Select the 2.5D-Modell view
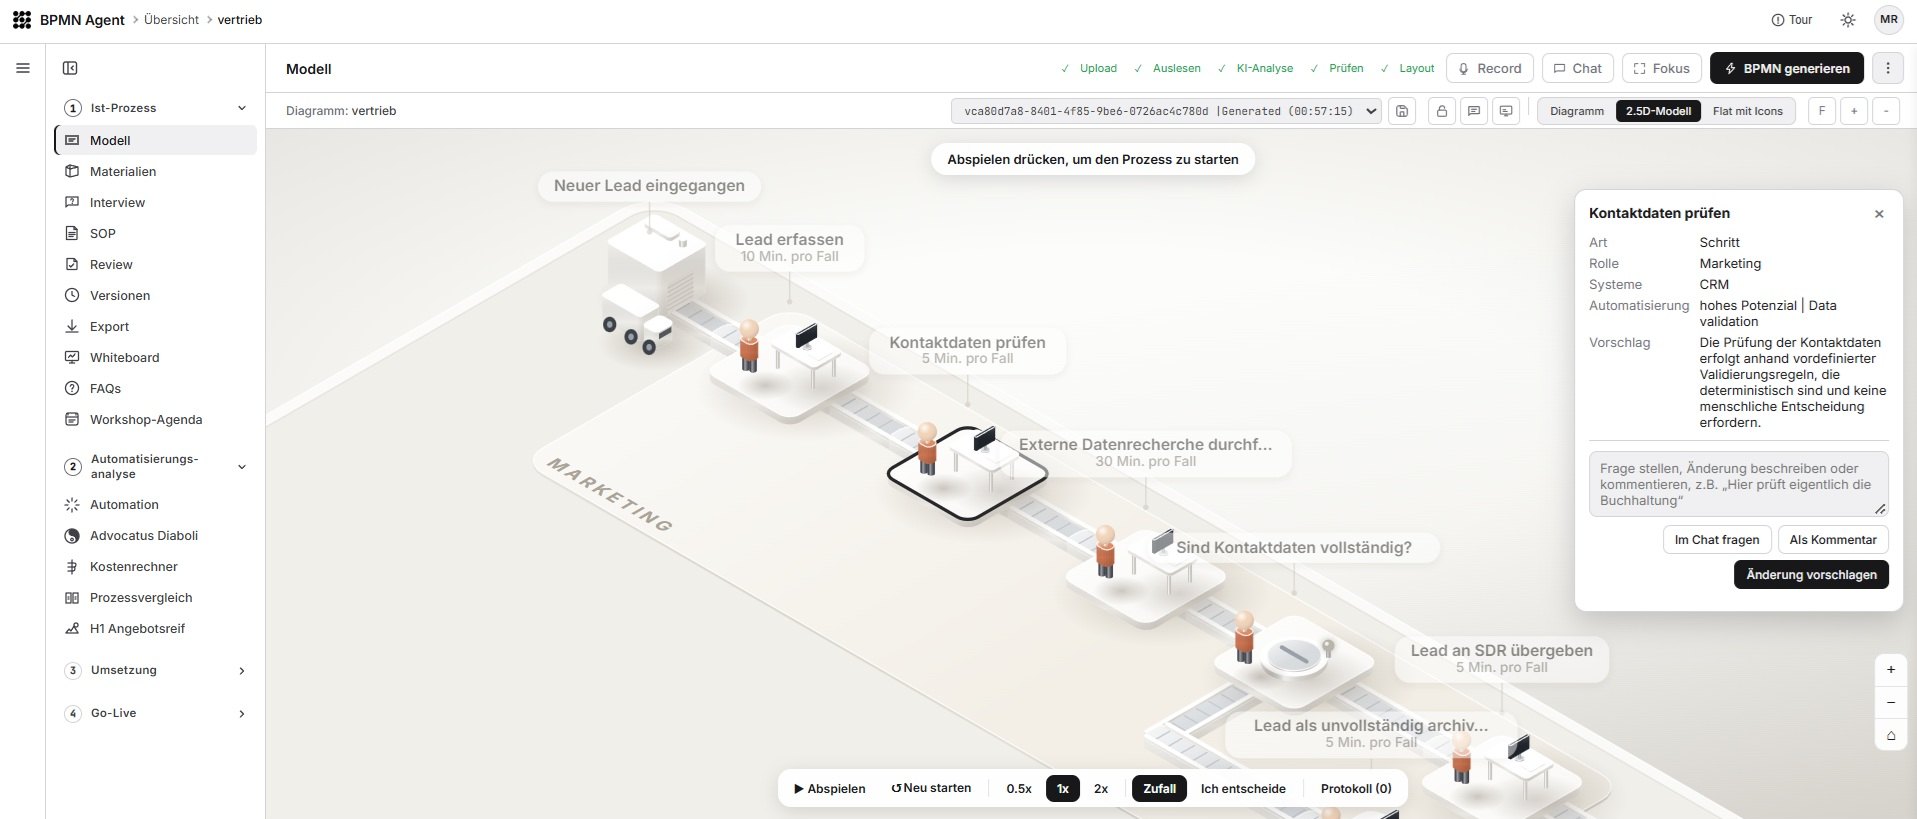Image resolution: width=1917 pixels, height=819 pixels. point(1658,111)
